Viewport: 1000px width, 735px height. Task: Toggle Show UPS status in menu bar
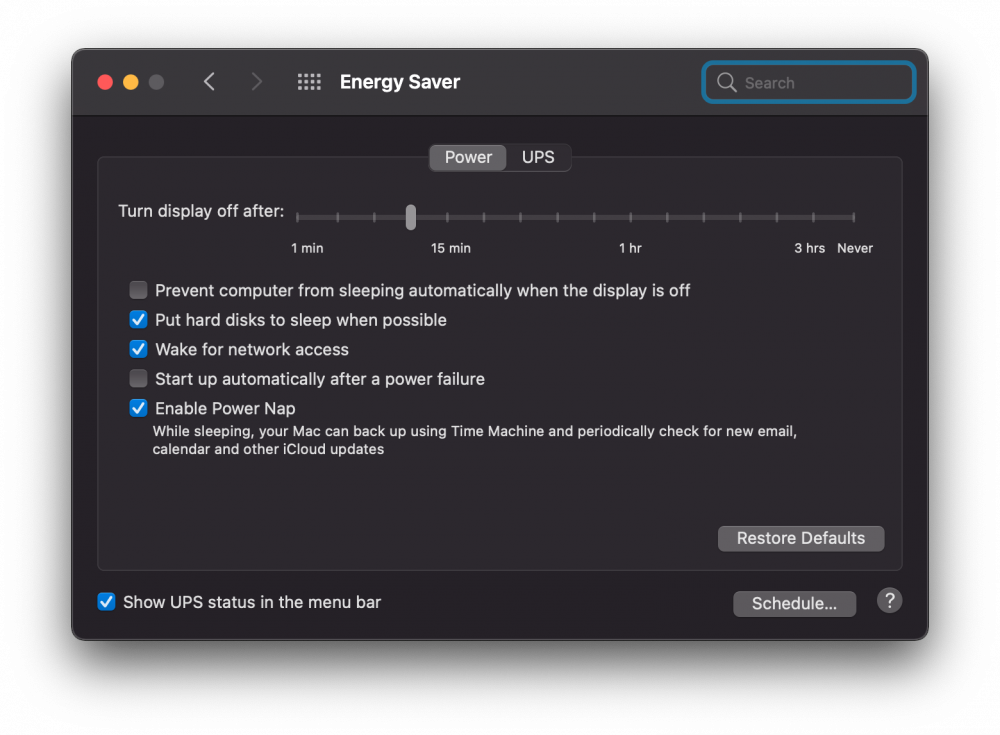(107, 602)
